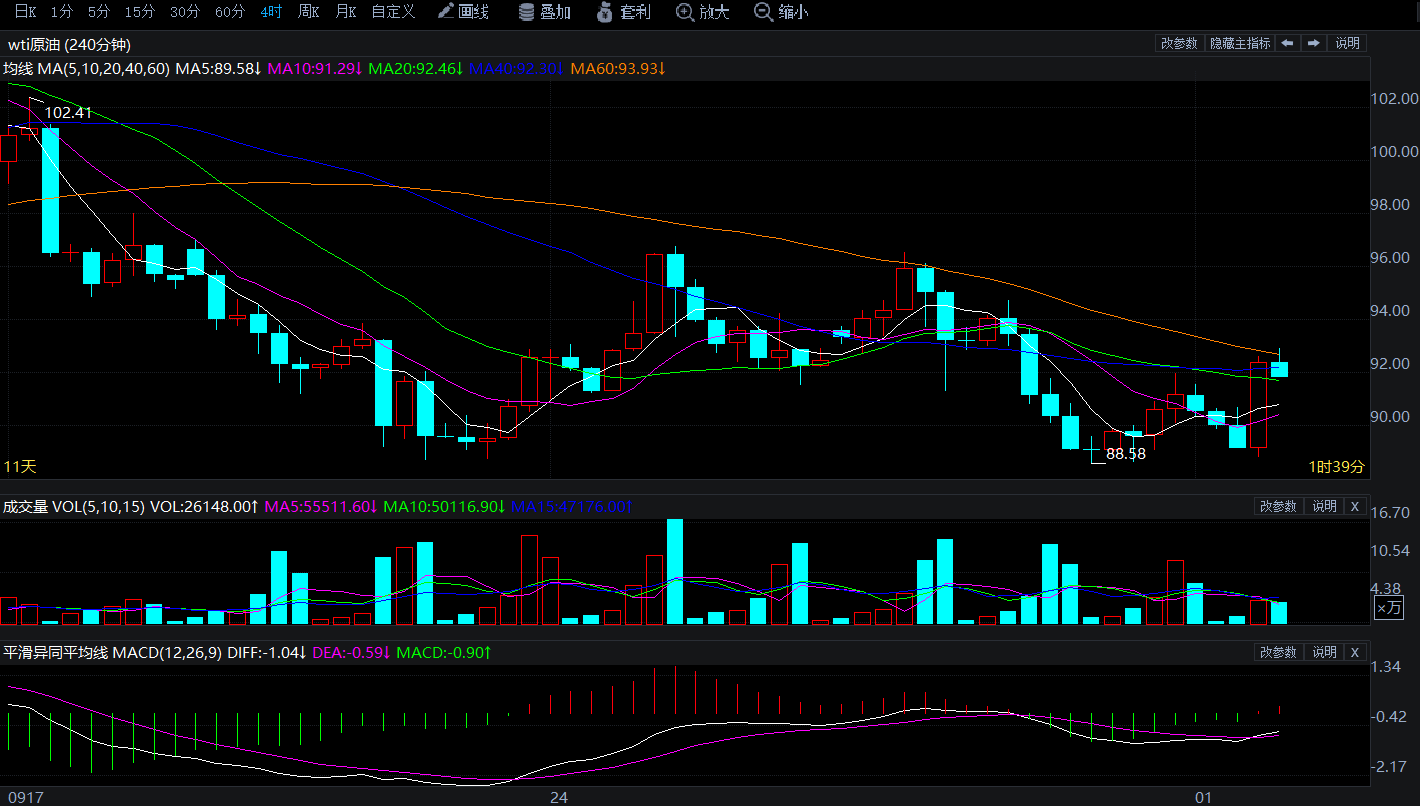
Task: Click the MA60:93.93 value
Action: [618, 69]
